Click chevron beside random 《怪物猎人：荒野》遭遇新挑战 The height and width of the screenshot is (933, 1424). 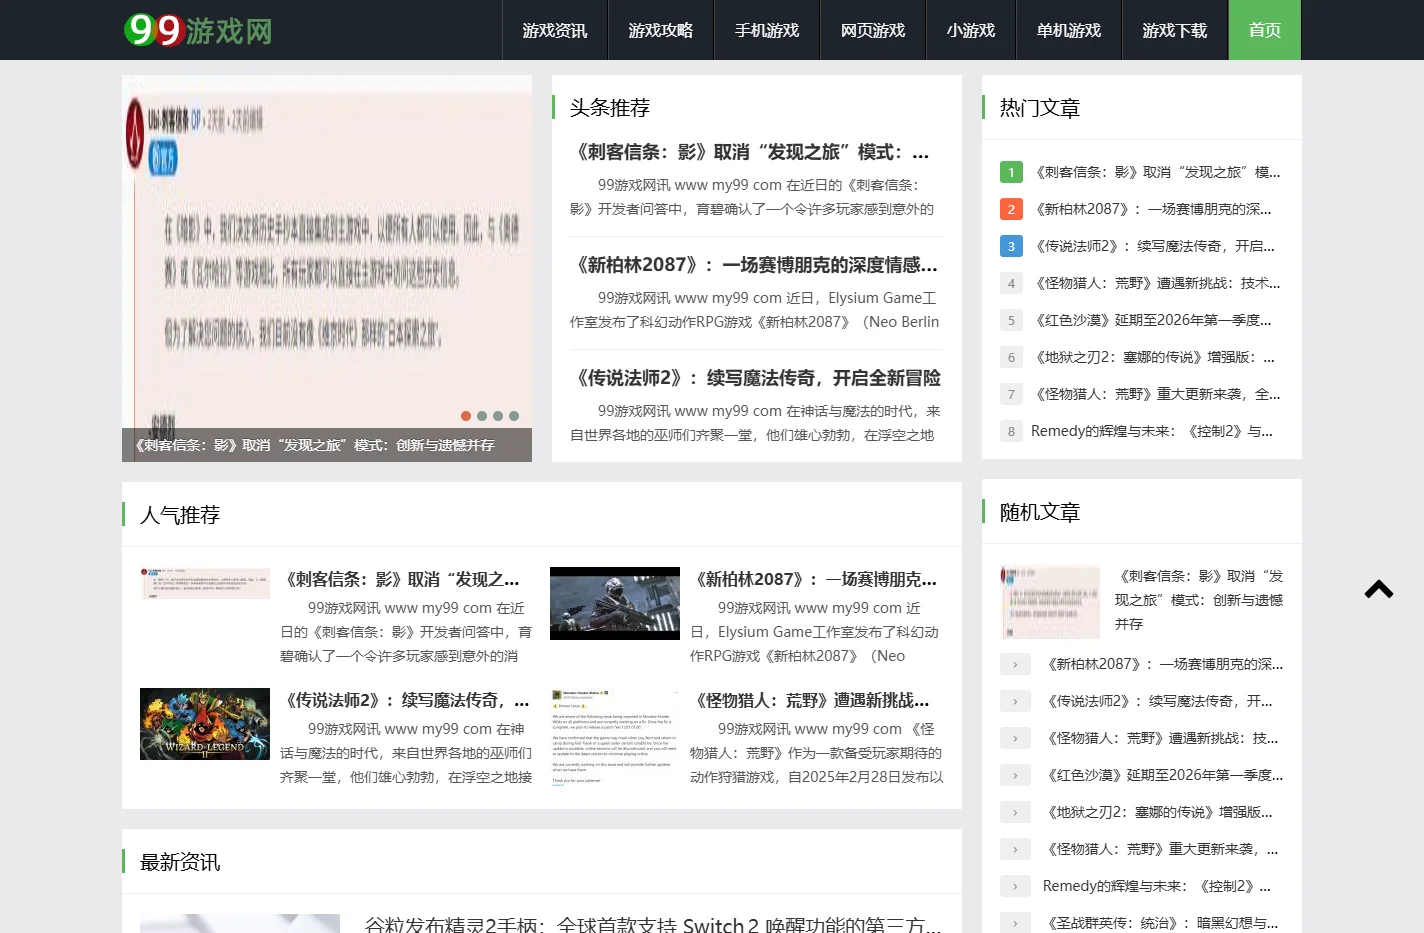[x=1015, y=738]
